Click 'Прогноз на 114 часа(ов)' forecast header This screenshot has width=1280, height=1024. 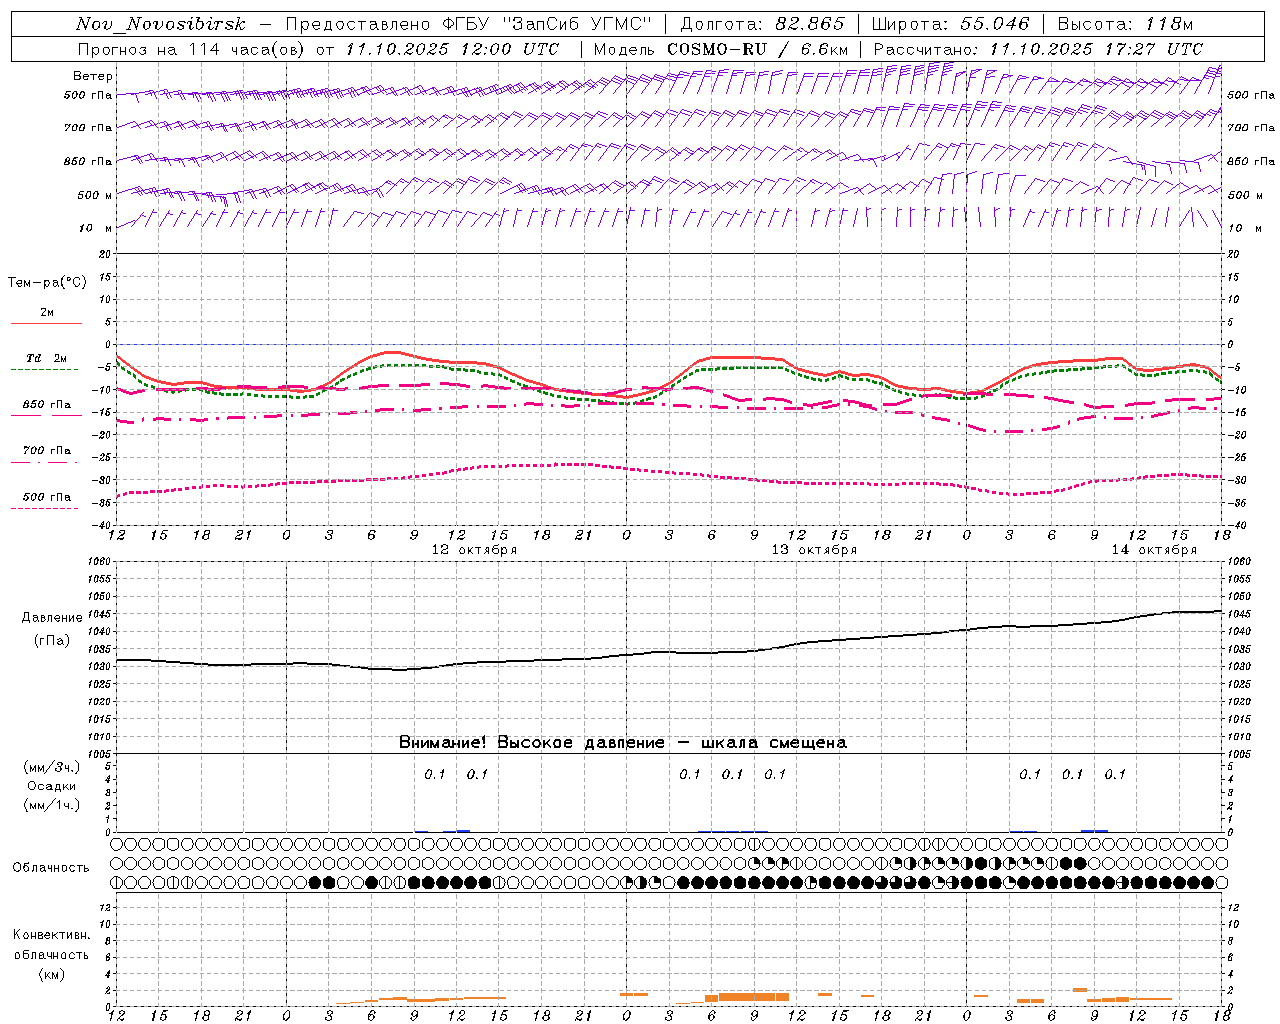tap(192, 49)
